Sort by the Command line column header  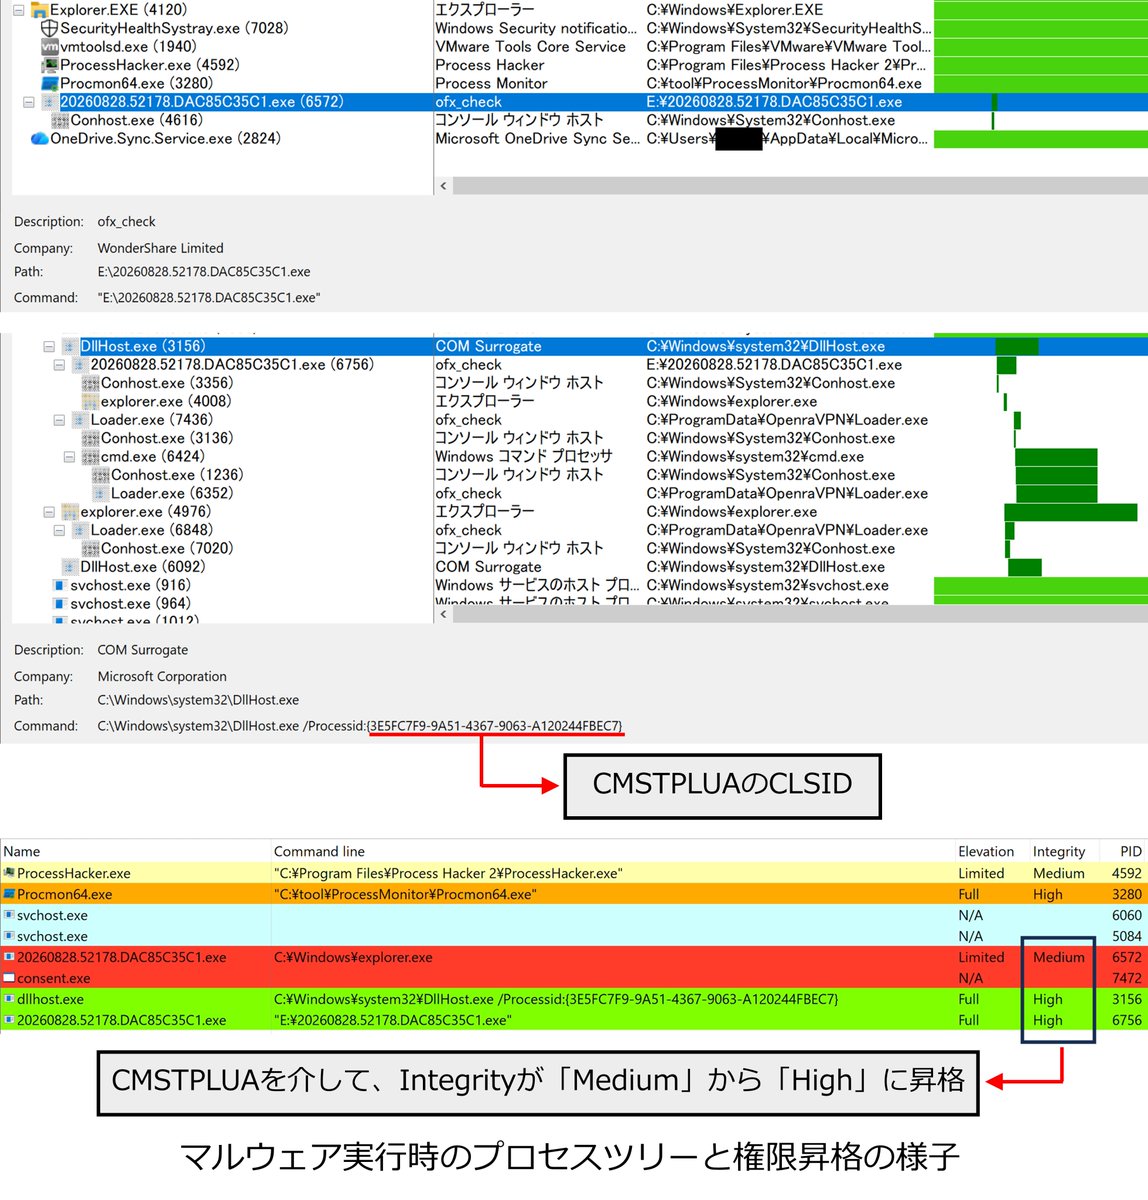tap(612, 851)
